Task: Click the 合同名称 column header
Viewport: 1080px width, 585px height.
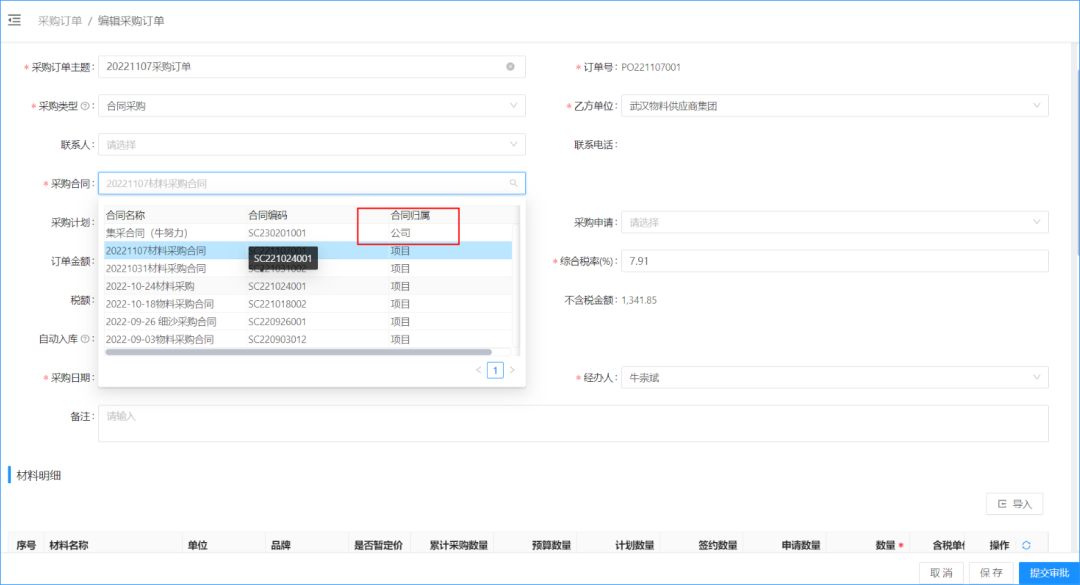Action: pyautogui.click(x=125, y=215)
